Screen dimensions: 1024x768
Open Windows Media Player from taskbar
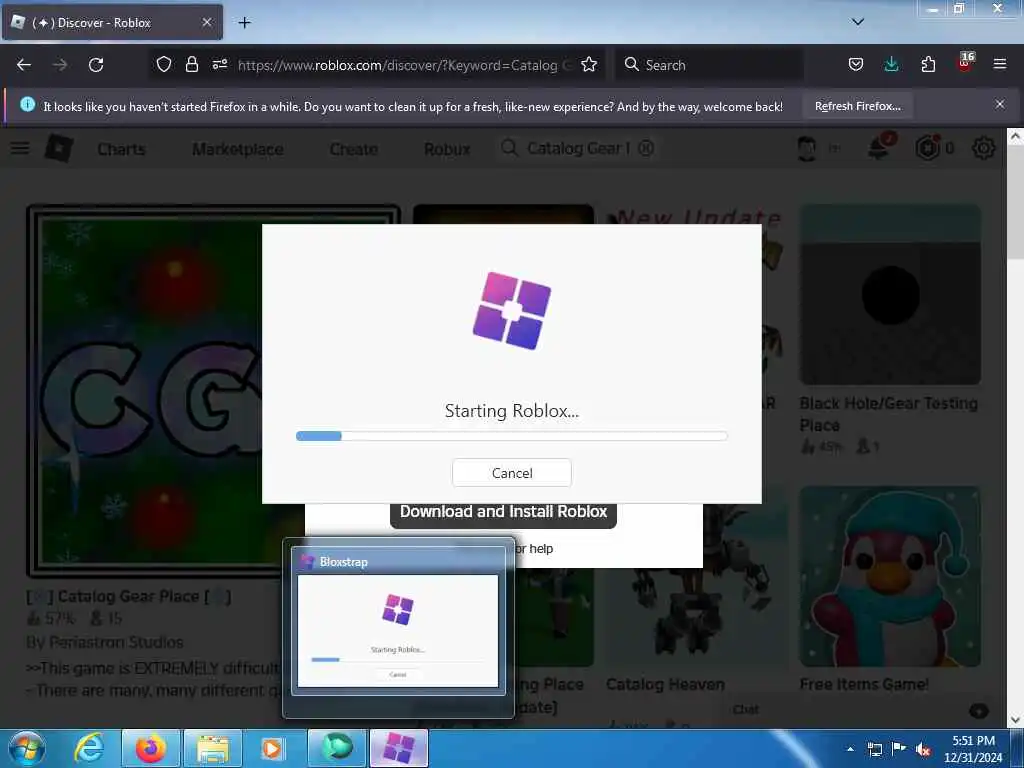point(274,748)
